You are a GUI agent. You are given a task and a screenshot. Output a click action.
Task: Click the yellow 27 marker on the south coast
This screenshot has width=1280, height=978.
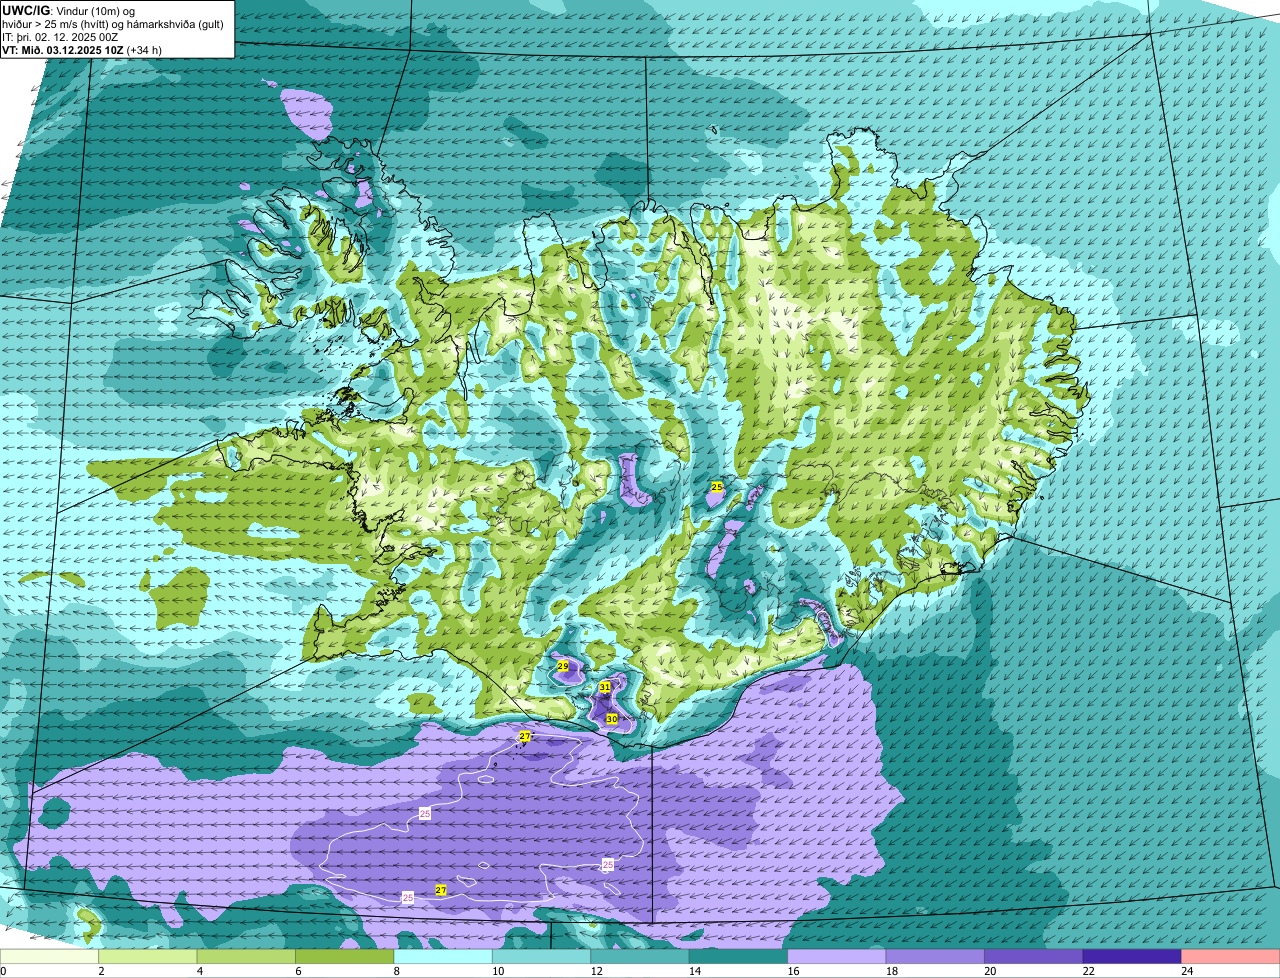pyautogui.click(x=525, y=736)
